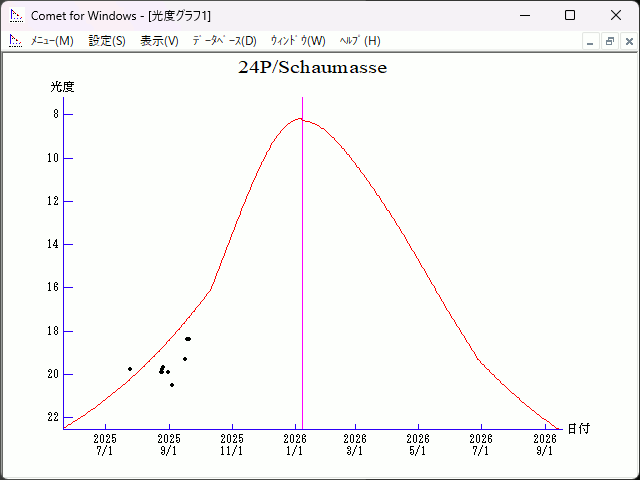This screenshot has height=480, width=640.
Task: Open the child window icon beside メニュー
Action: (16, 41)
